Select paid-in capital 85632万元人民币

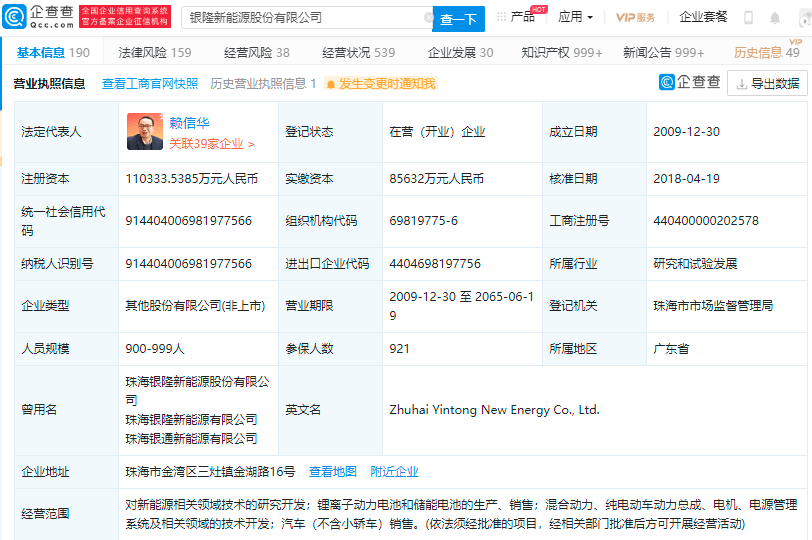(x=437, y=179)
